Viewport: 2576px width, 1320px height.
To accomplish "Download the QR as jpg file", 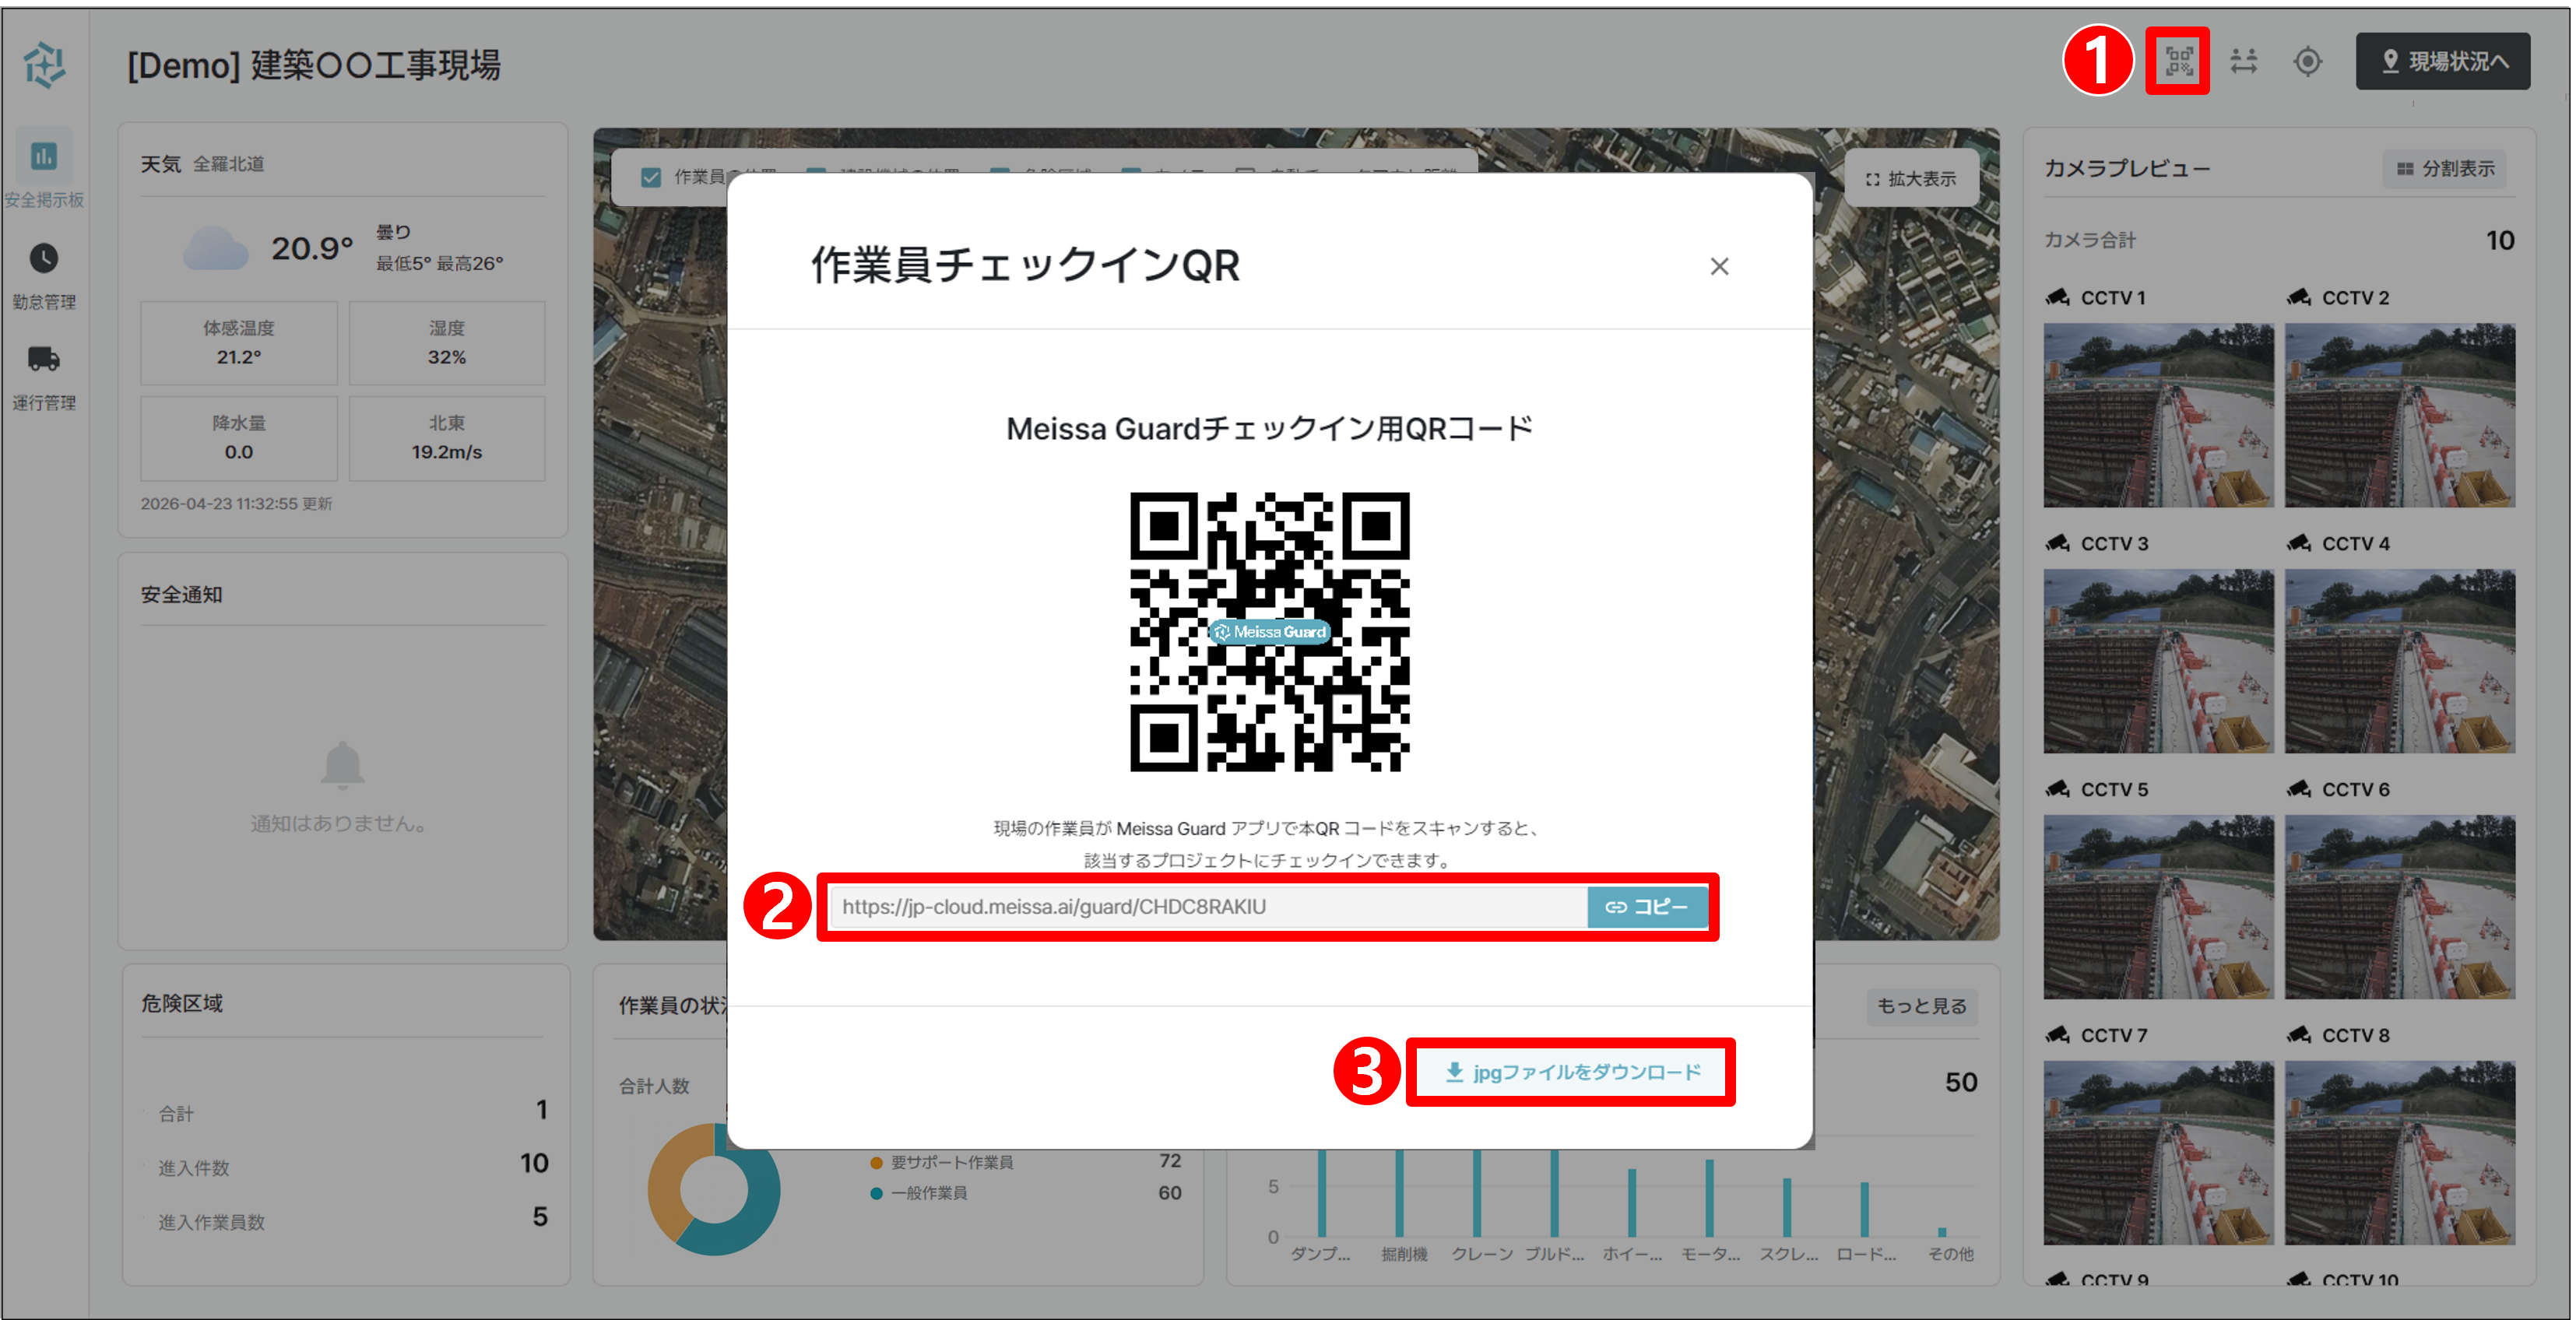I will tap(1571, 1072).
